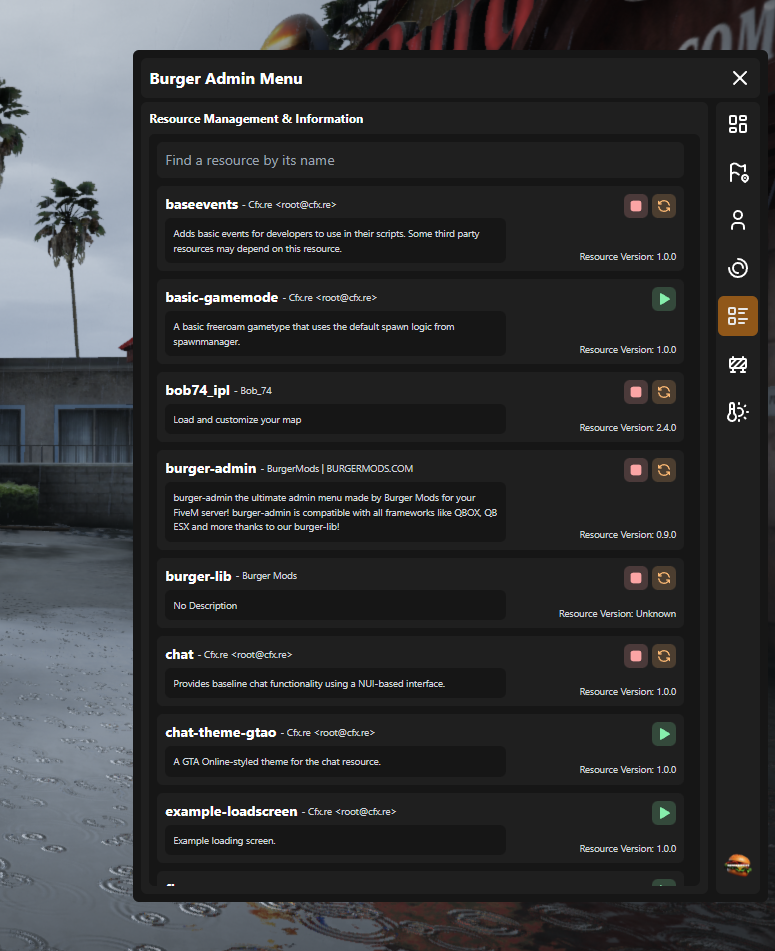The image size is (775, 951).
Task: Restart the burger-admin resource
Action: 664,470
